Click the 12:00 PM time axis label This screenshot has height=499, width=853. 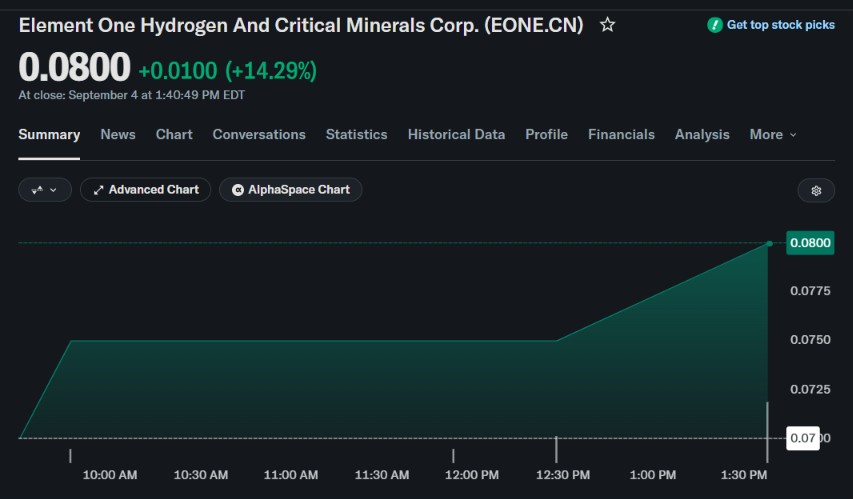(472, 475)
